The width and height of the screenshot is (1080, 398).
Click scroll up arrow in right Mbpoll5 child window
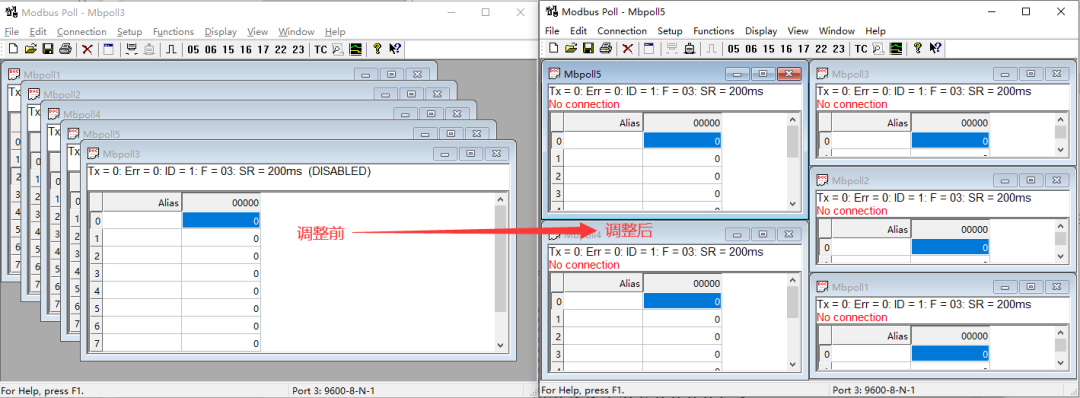coord(793,121)
